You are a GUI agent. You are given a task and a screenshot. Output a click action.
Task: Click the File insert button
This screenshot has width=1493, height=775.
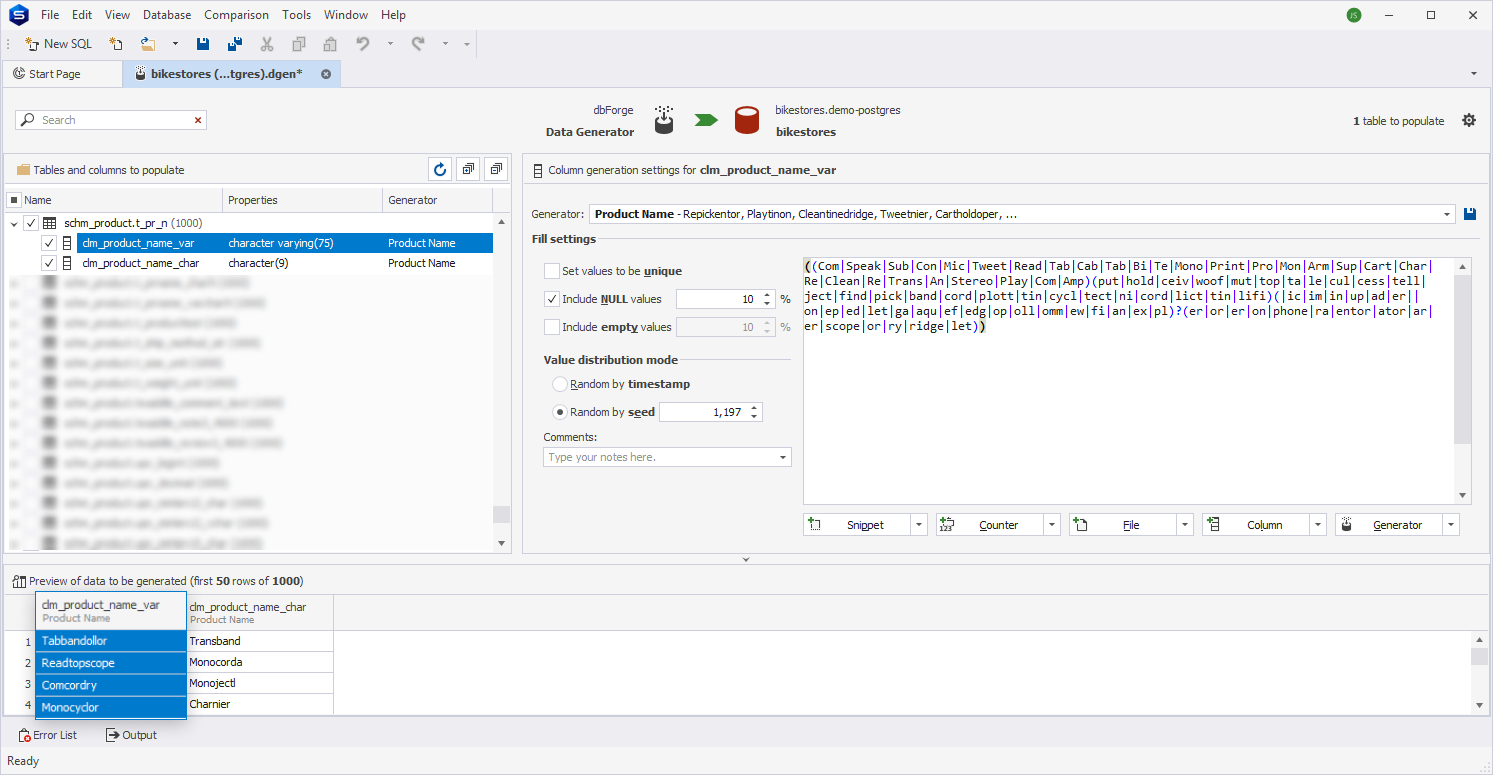click(1123, 525)
